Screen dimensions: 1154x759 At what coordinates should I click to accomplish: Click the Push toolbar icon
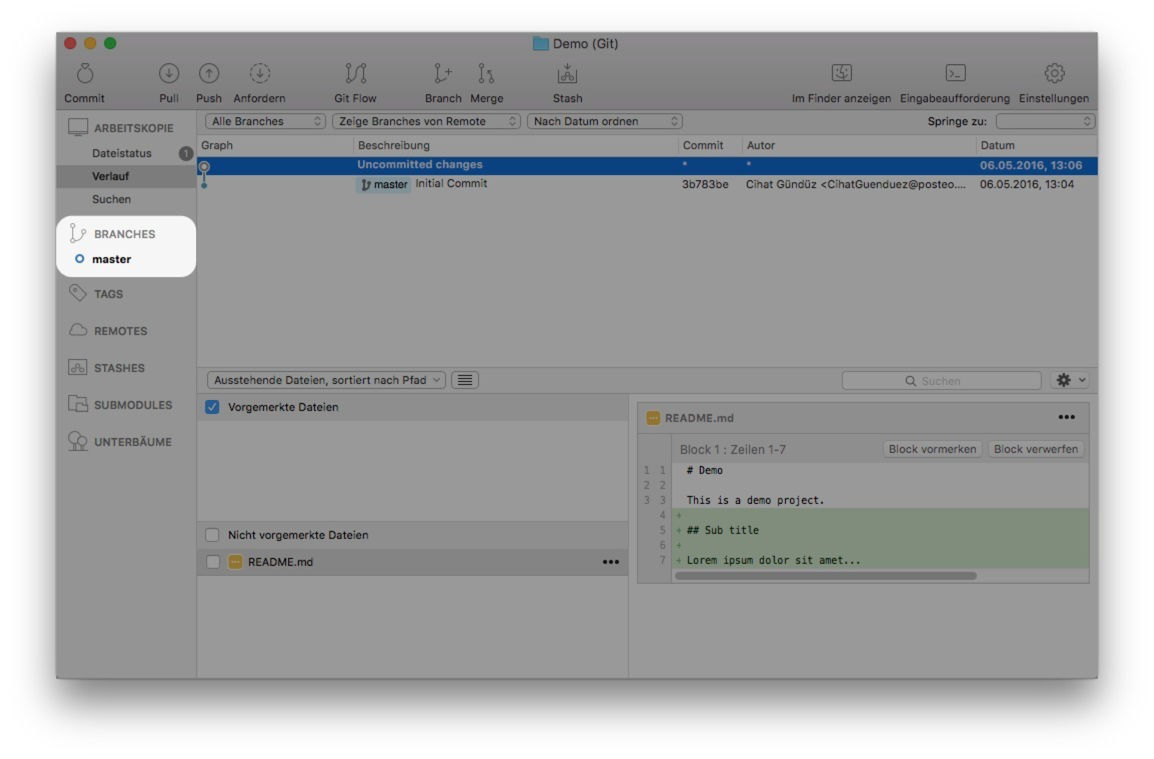[209, 74]
